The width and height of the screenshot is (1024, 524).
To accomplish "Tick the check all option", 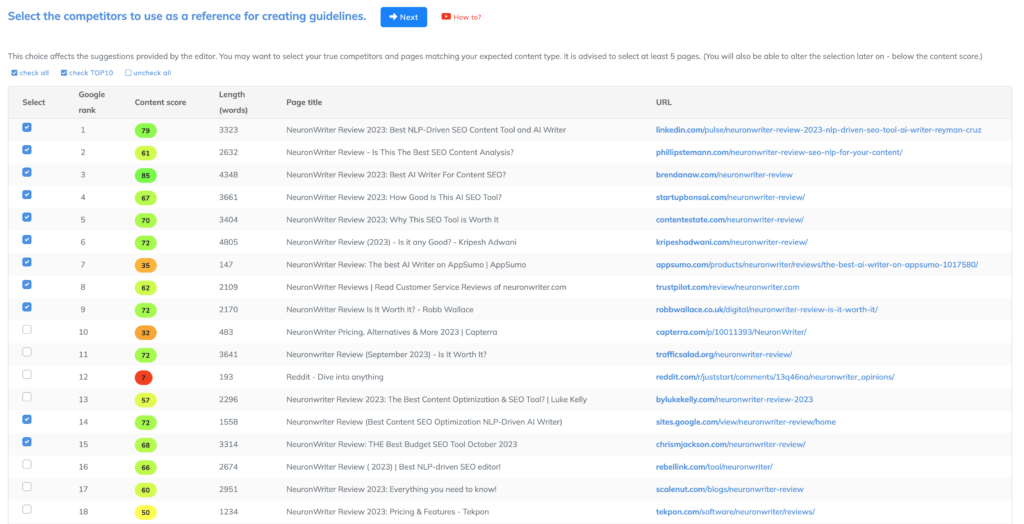I will click(30, 73).
